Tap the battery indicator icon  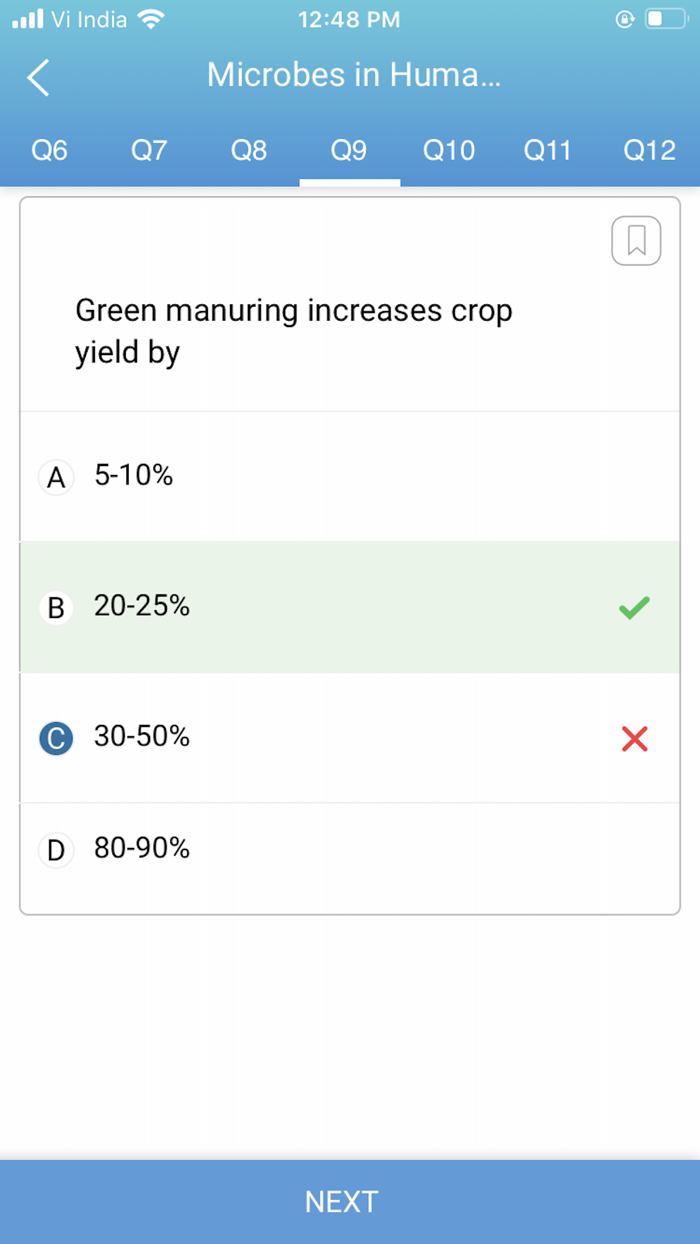pos(665,19)
